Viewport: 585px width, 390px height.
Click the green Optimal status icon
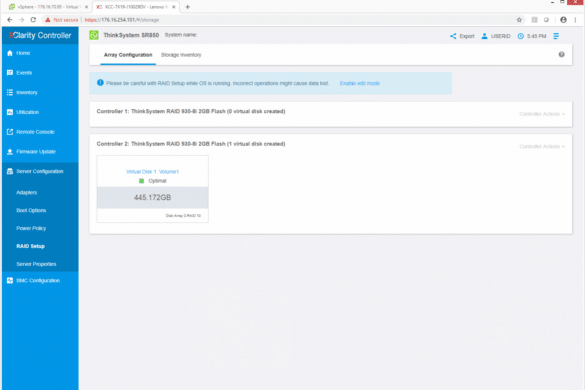(141, 181)
